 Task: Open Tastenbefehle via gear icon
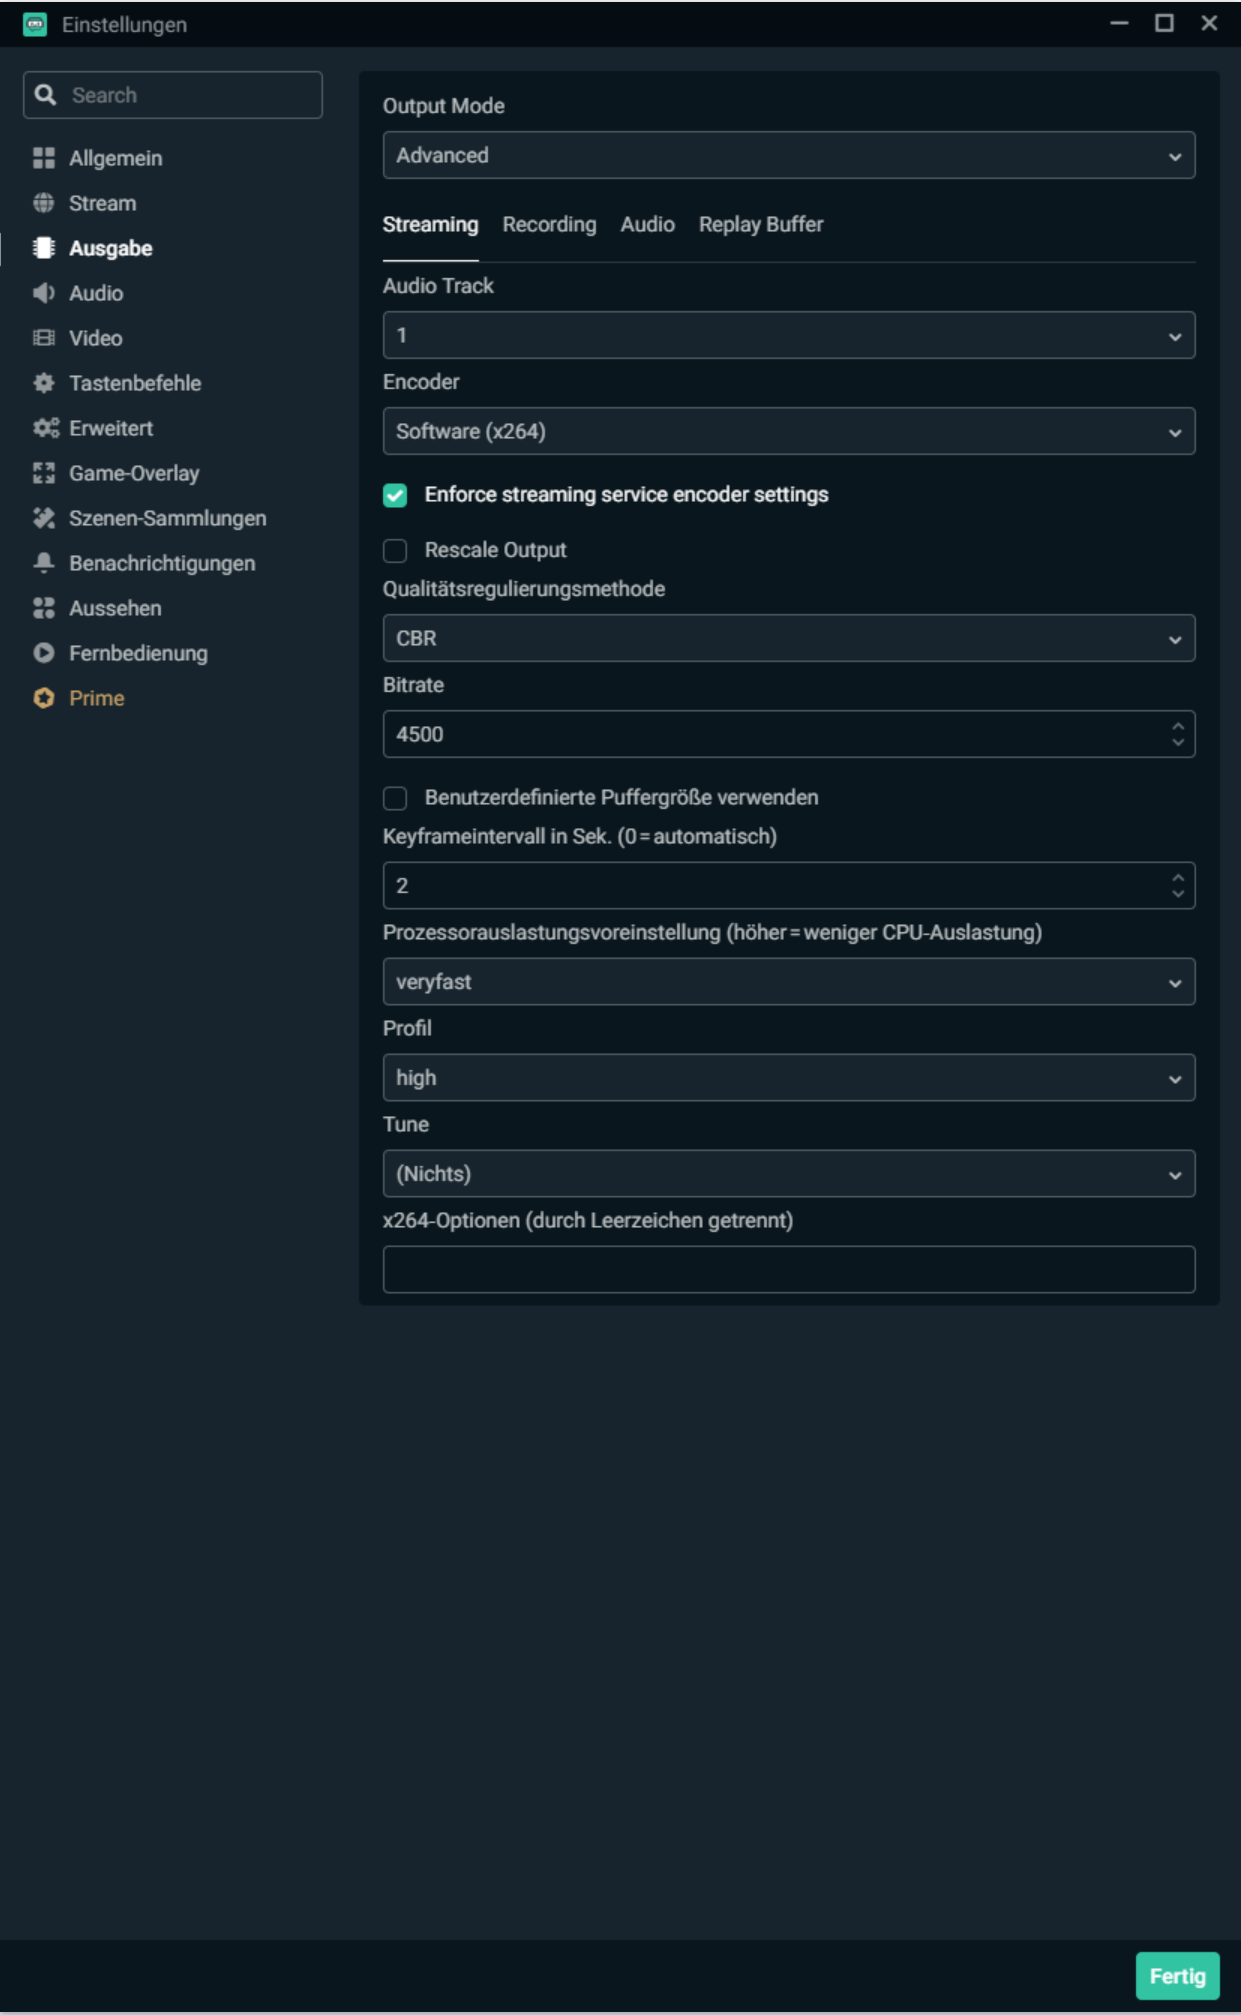(44, 383)
